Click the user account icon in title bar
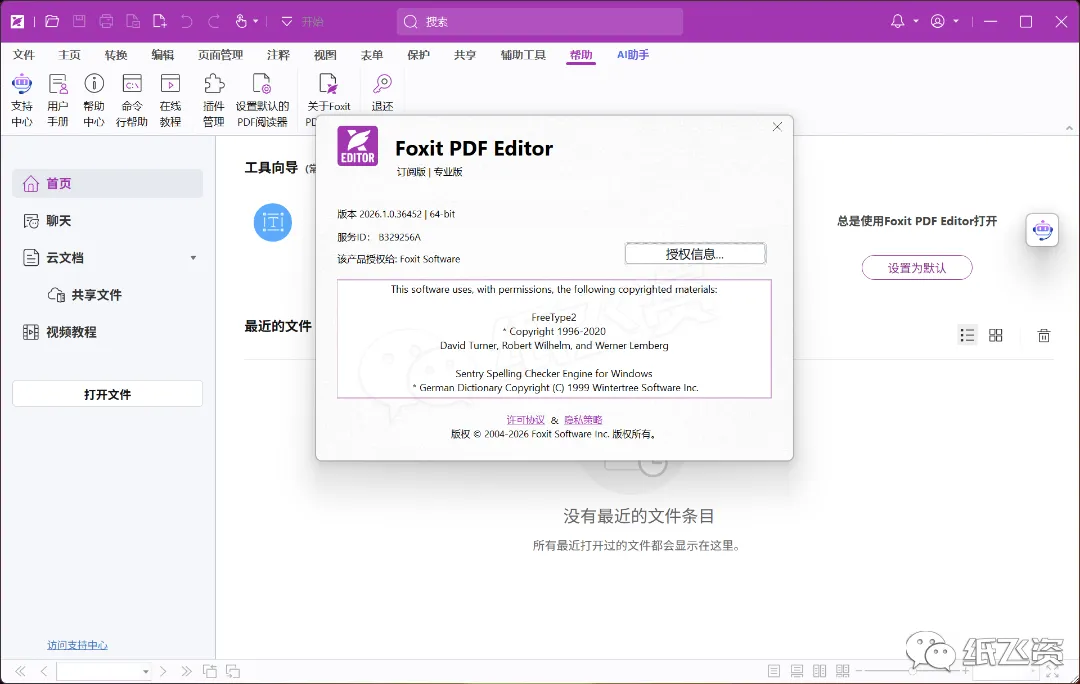This screenshot has height=684, width=1080. [937, 21]
